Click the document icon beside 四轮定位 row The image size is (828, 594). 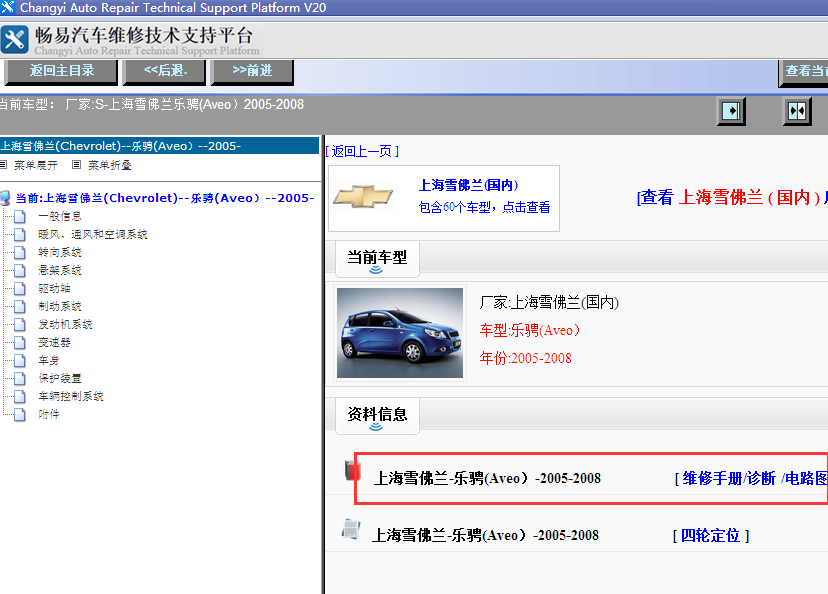point(351,529)
